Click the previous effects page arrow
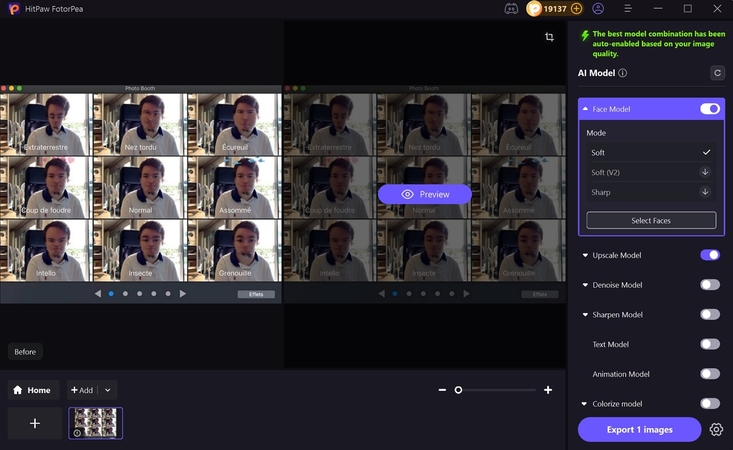This screenshot has width=733, height=450. tap(98, 293)
